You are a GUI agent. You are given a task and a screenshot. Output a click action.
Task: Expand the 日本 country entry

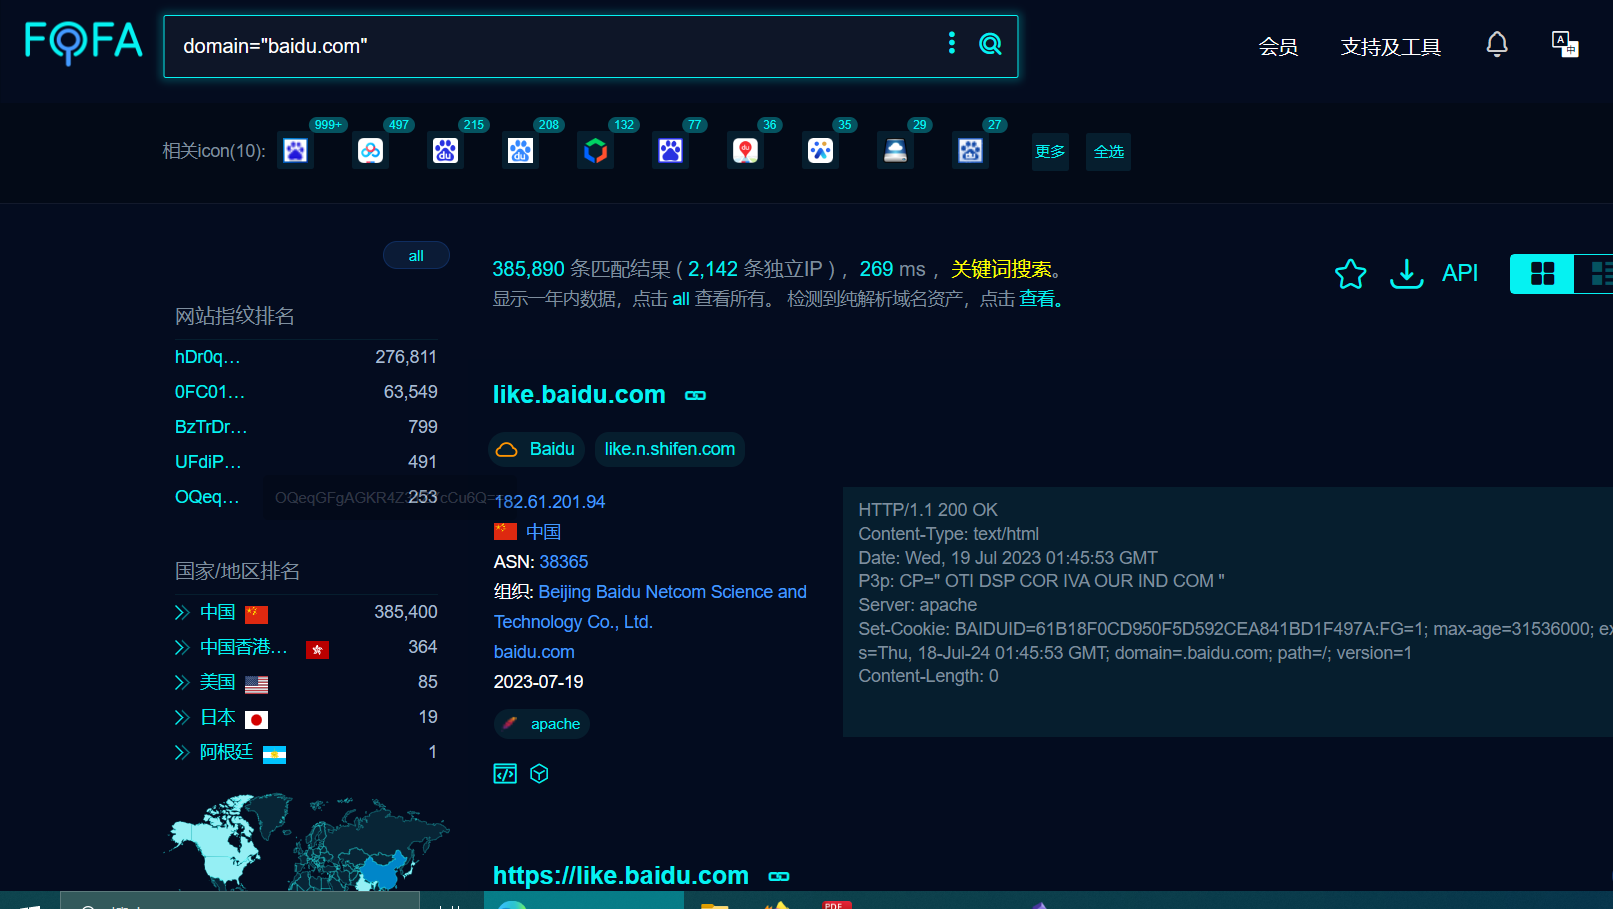tap(182, 718)
